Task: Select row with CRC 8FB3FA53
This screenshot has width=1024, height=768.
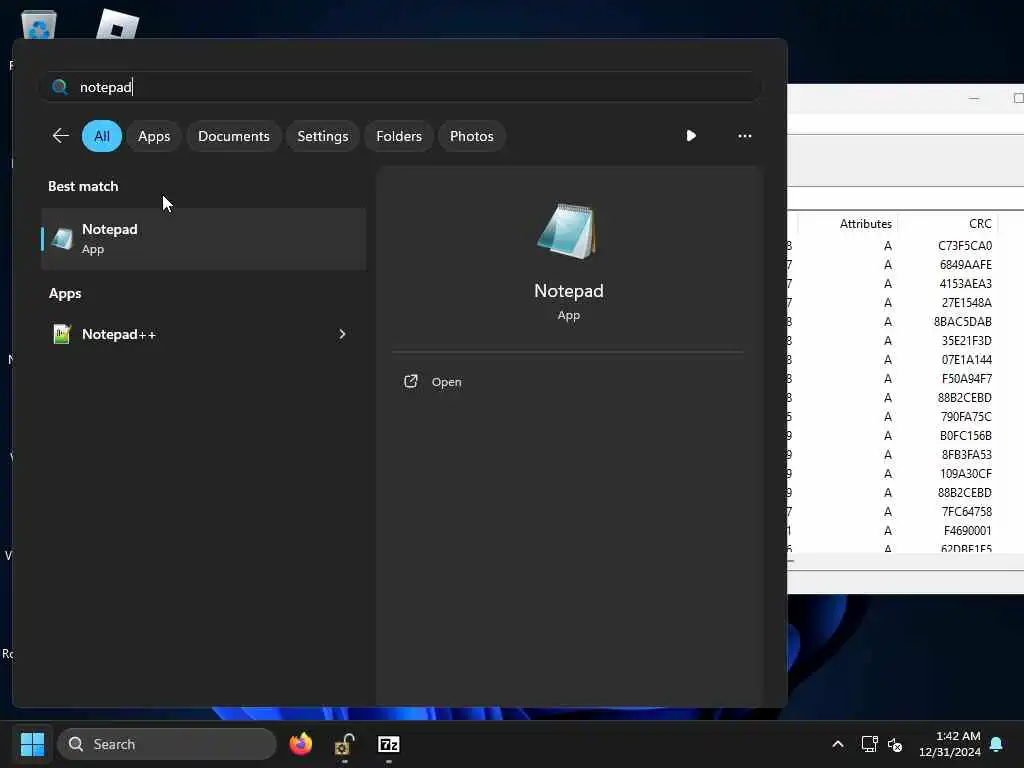Action: (906, 455)
